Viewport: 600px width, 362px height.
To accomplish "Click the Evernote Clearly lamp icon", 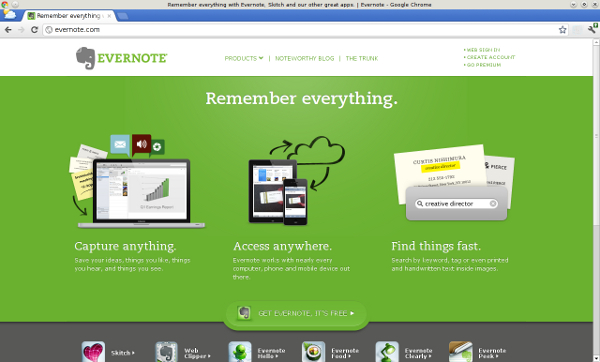I will coord(387,352).
